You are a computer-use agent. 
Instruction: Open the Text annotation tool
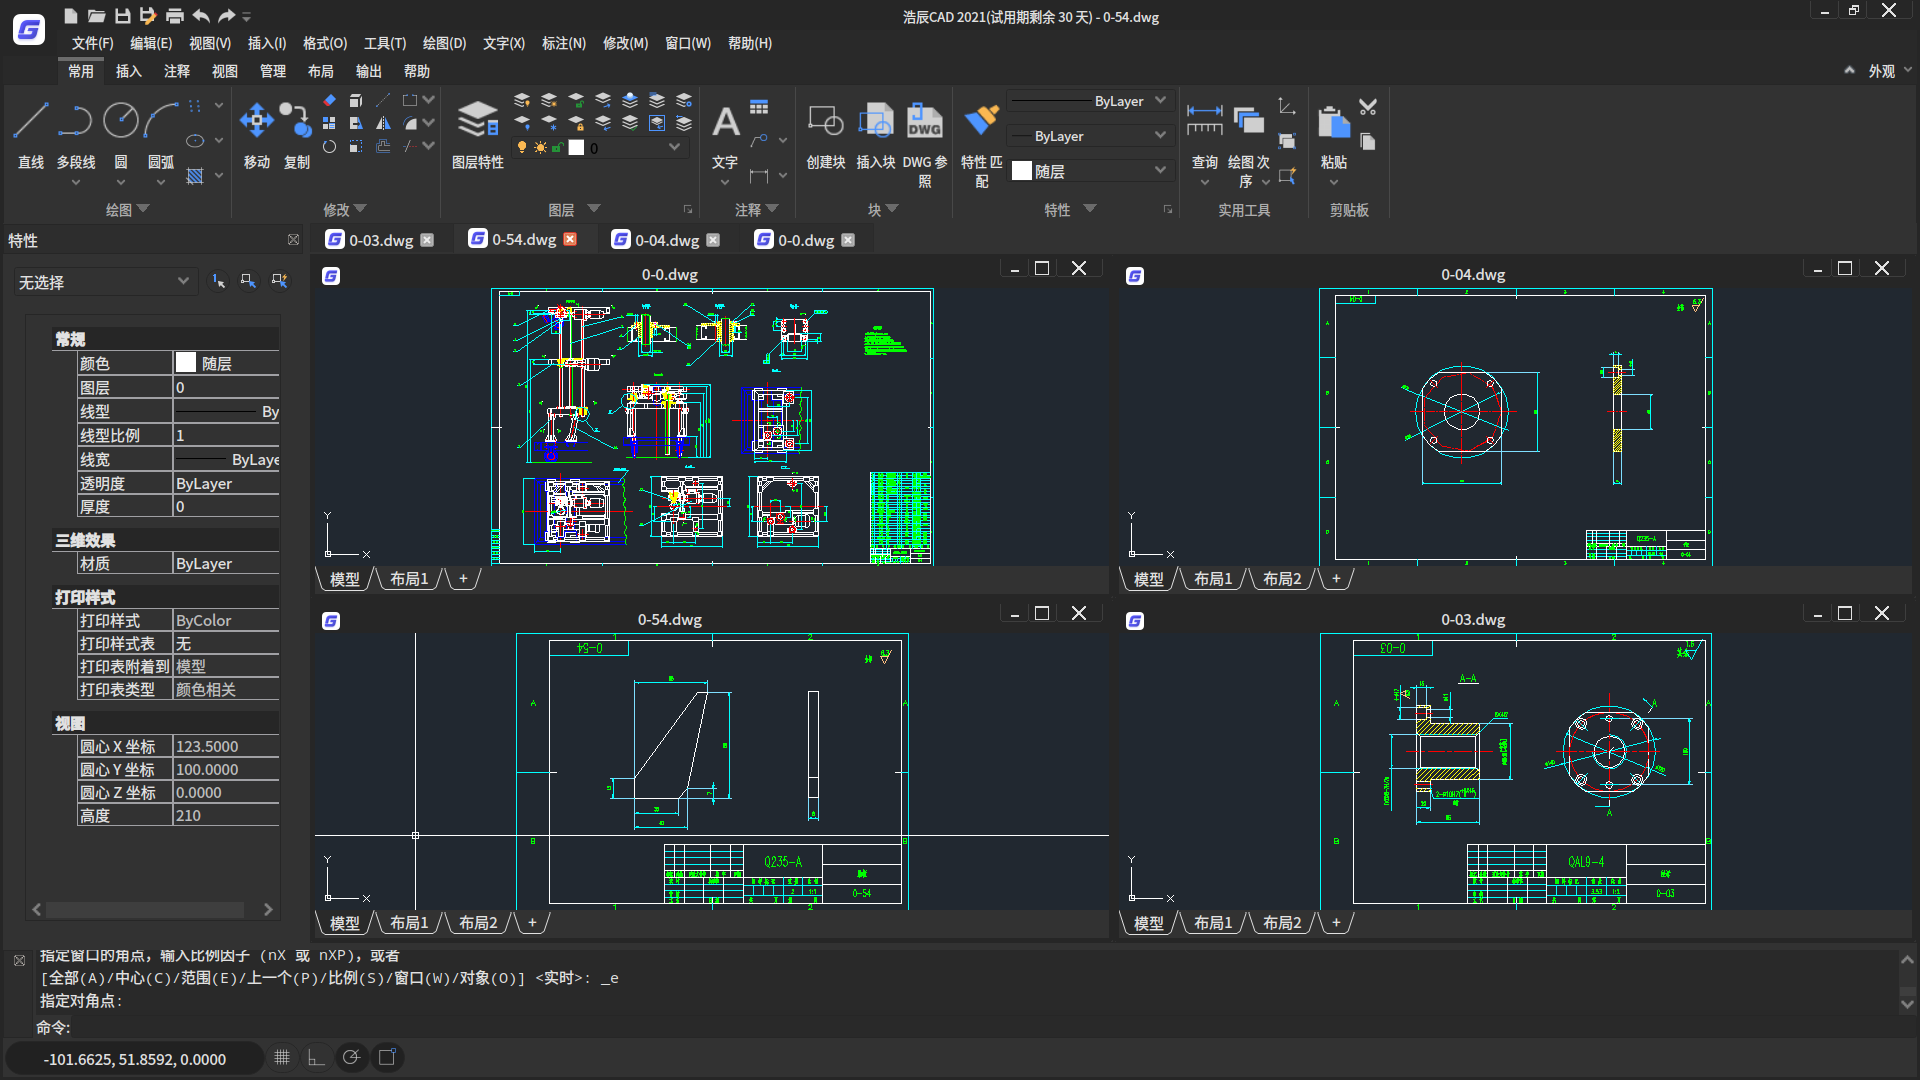725,122
